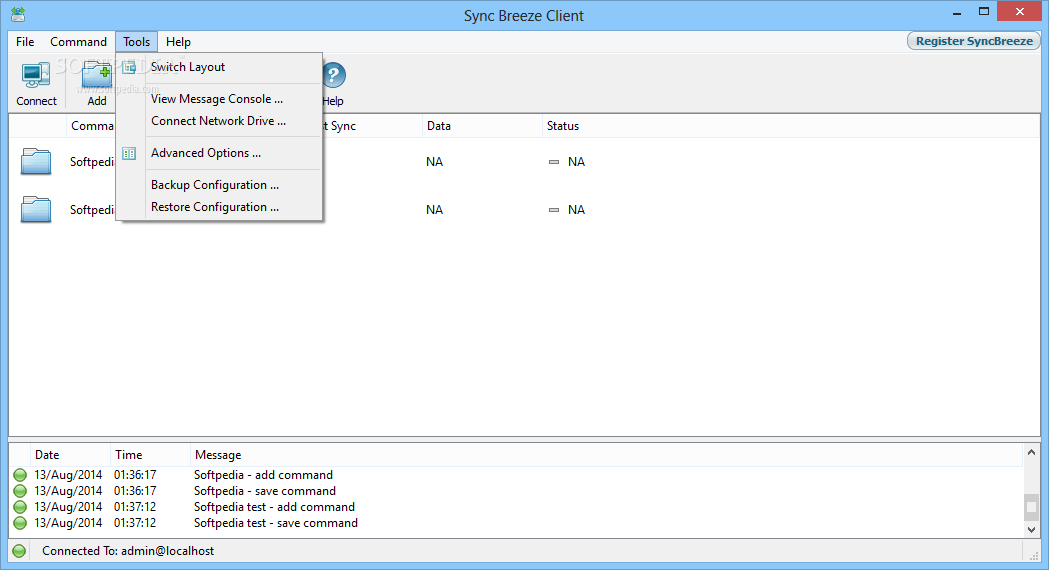The width and height of the screenshot is (1049, 570).
Task: Click the NA data value in first row
Action: tap(434, 162)
